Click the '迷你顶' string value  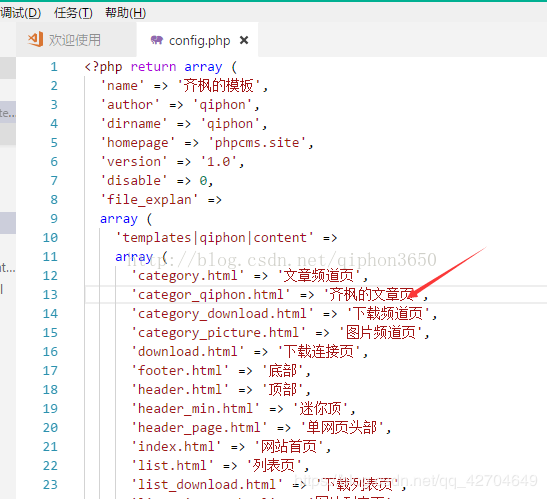(x=320, y=409)
